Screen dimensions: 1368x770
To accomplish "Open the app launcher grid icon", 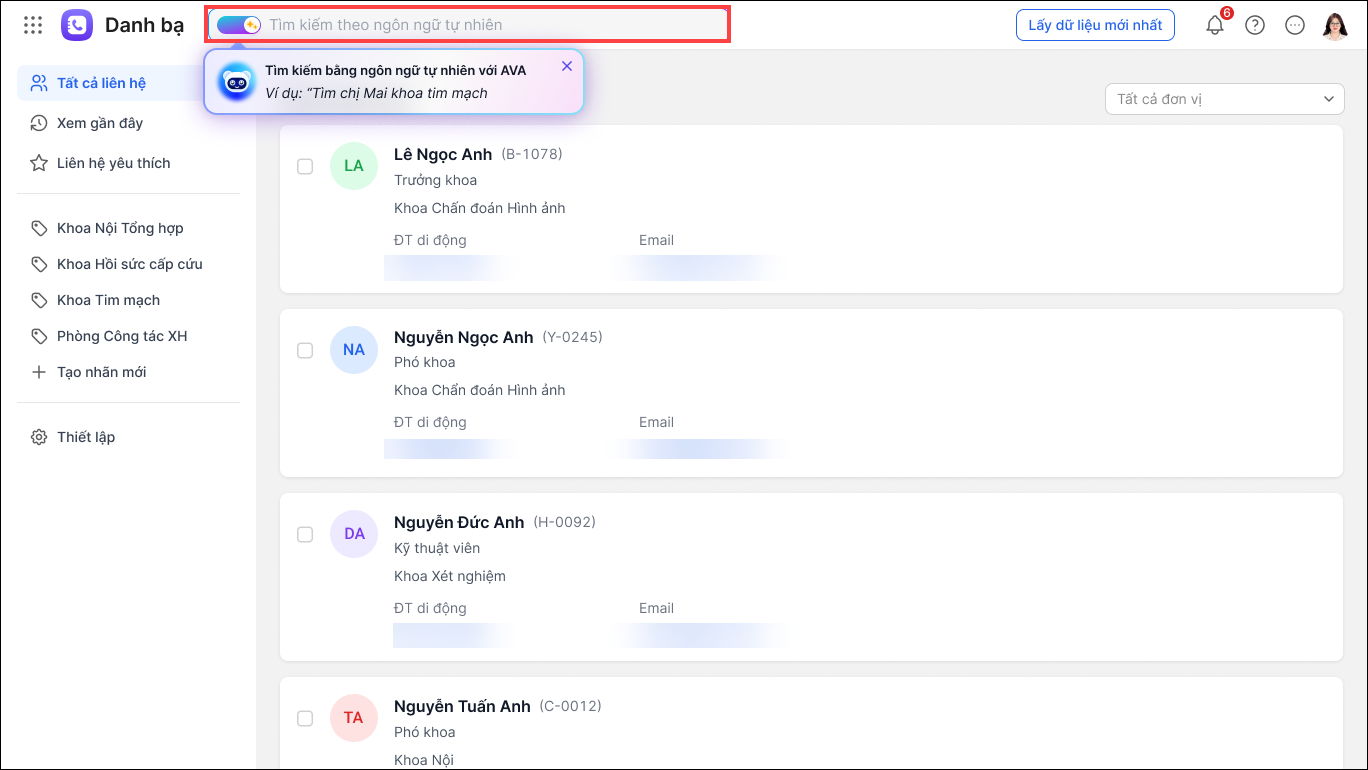I will point(33,25).
